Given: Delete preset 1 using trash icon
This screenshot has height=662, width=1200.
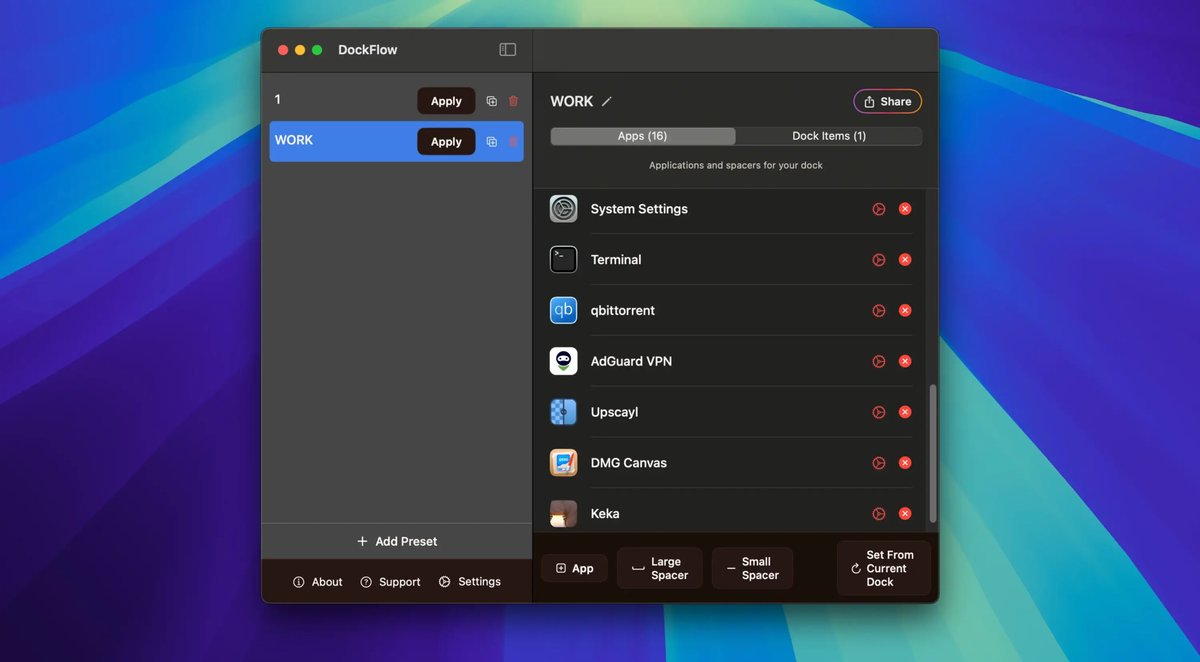Looking at the screenshot, I should tap(513, 100).
